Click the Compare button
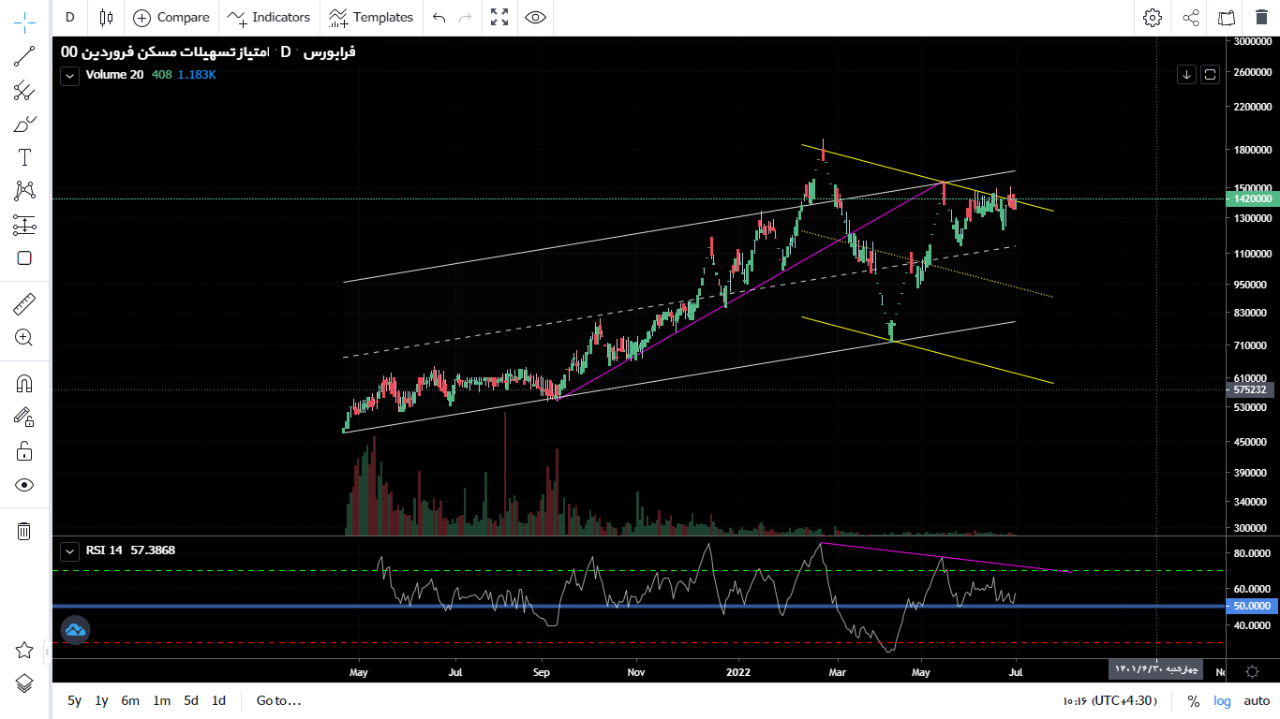 tap(171, 17)
